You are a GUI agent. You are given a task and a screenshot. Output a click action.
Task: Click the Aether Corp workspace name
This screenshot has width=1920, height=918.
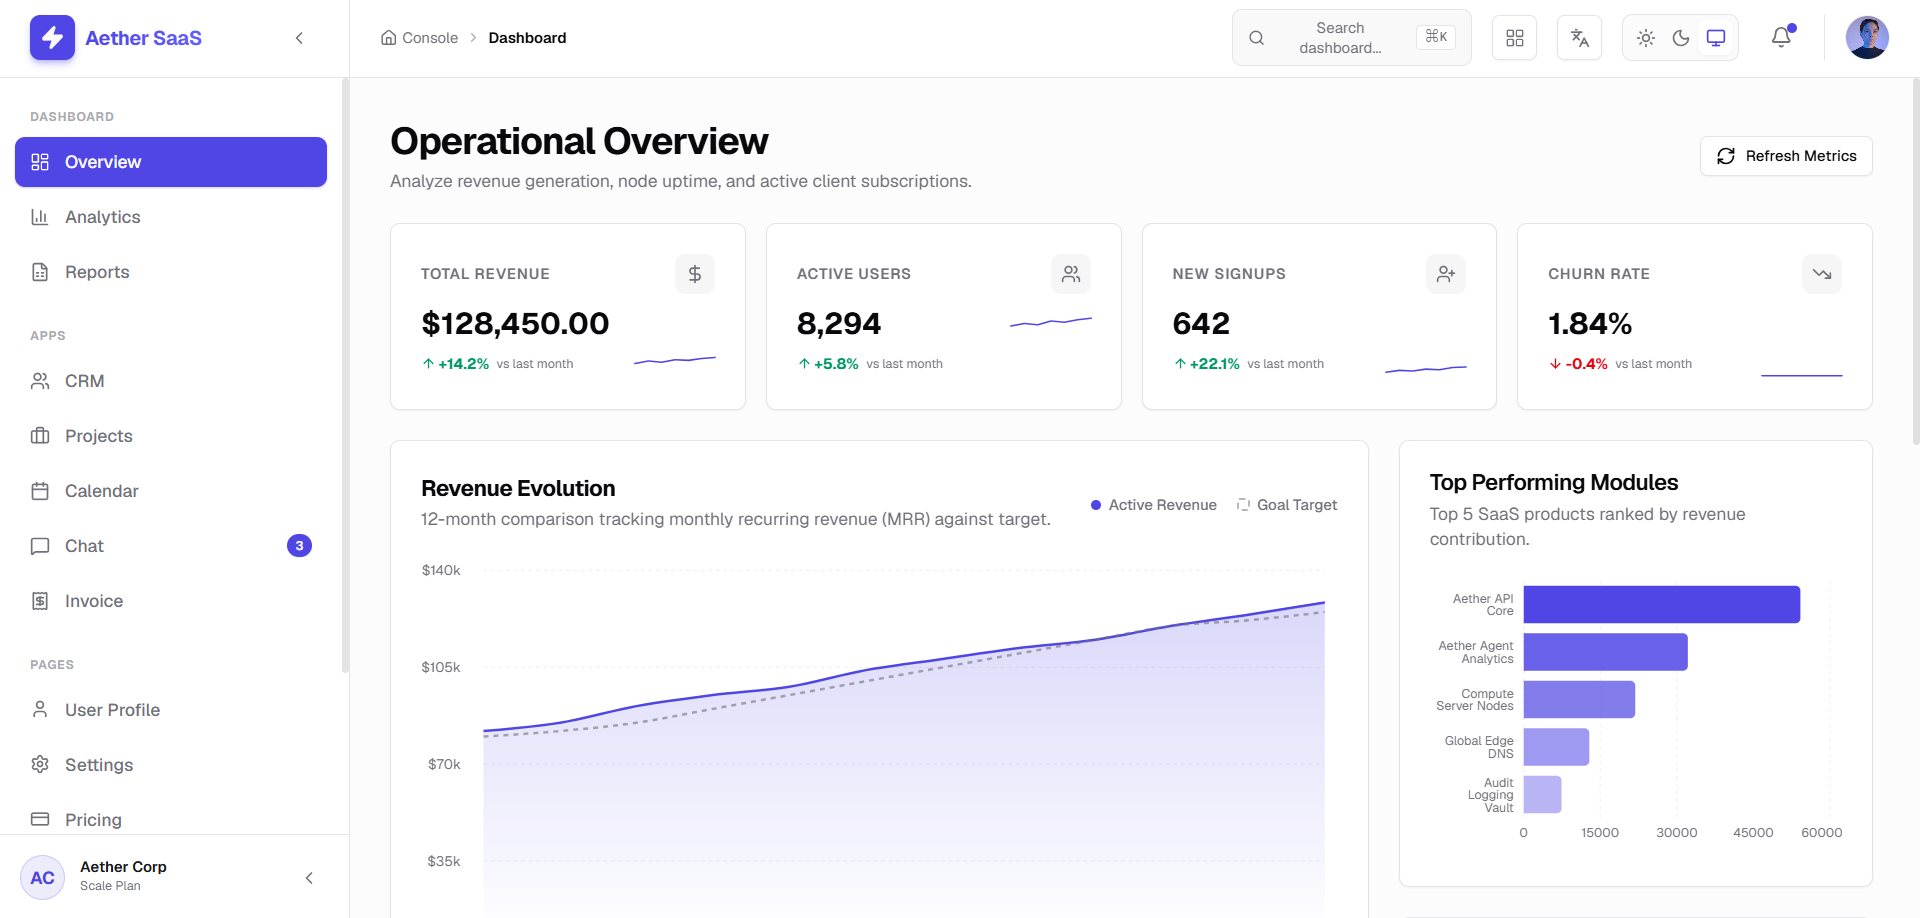click(123, 867)
